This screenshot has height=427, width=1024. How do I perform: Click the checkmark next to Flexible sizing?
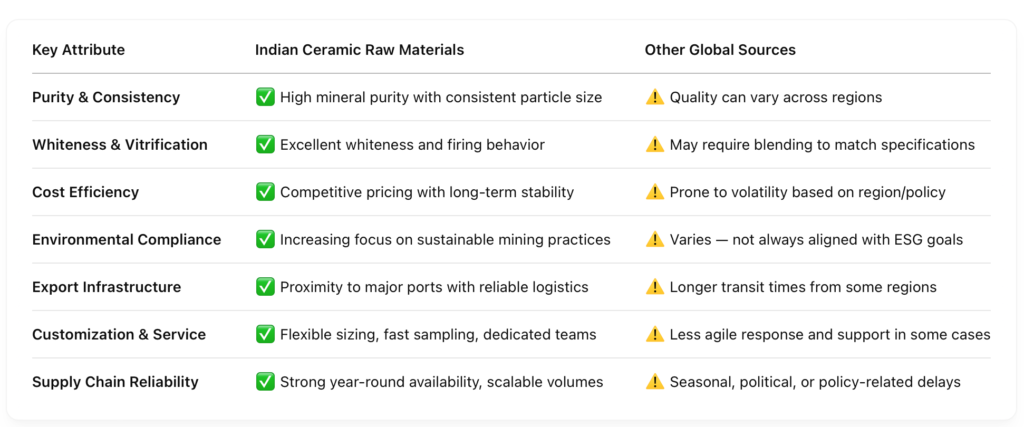[265, 334]
